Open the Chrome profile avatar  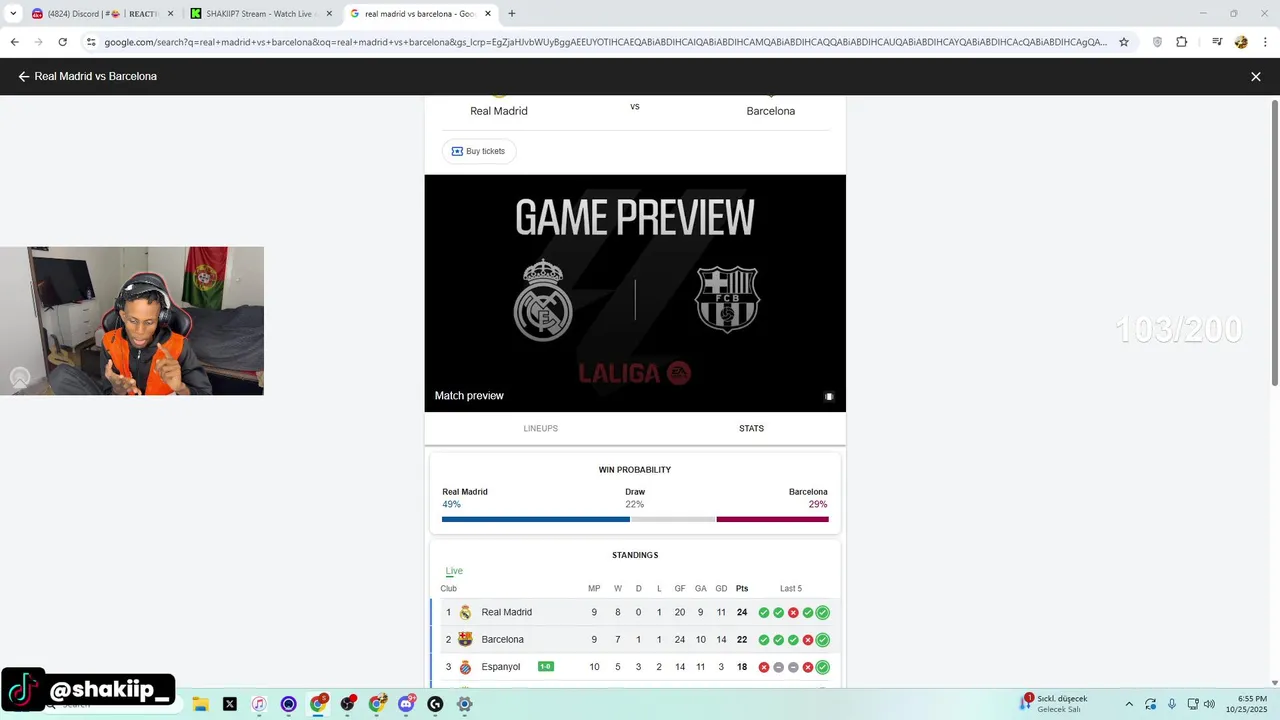click(x=1241, y=42)
